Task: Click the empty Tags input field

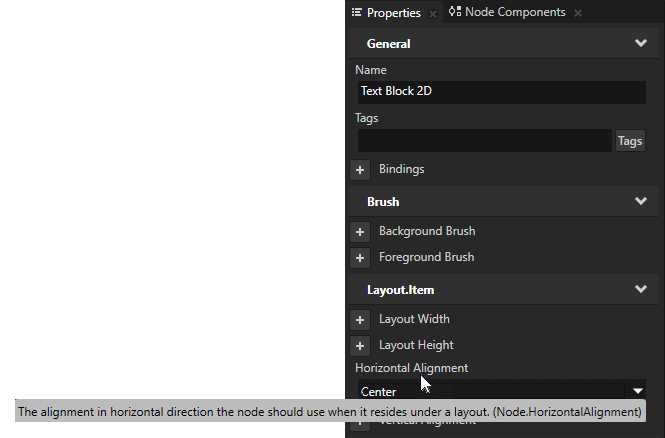Action: tap(483, 141)
